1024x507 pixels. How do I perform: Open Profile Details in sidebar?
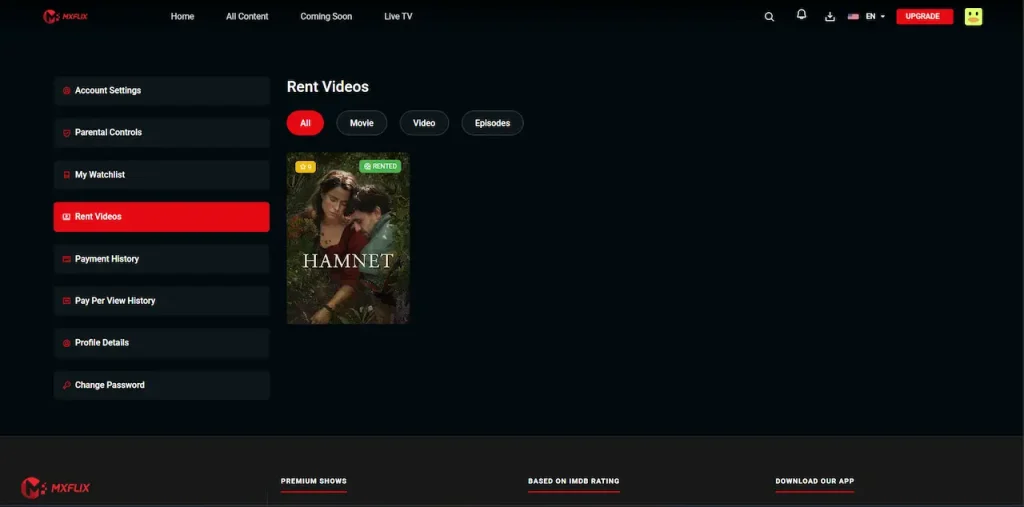(x=161, y=343)
